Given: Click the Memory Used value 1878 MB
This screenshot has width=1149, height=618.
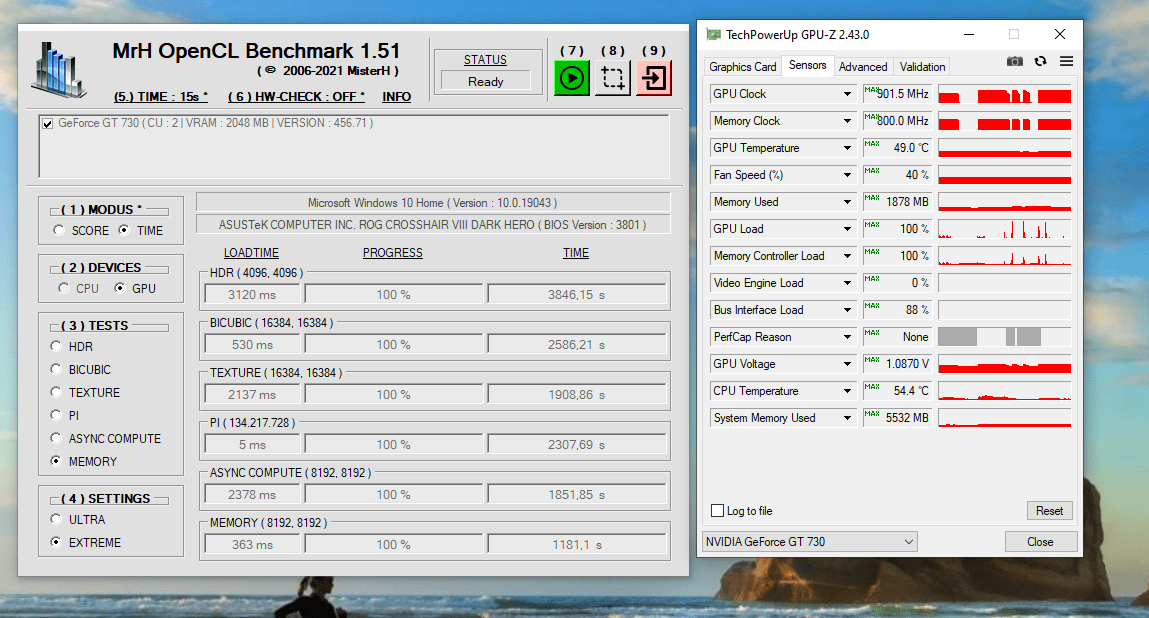Looking at the screenshot, I should 897,202.
